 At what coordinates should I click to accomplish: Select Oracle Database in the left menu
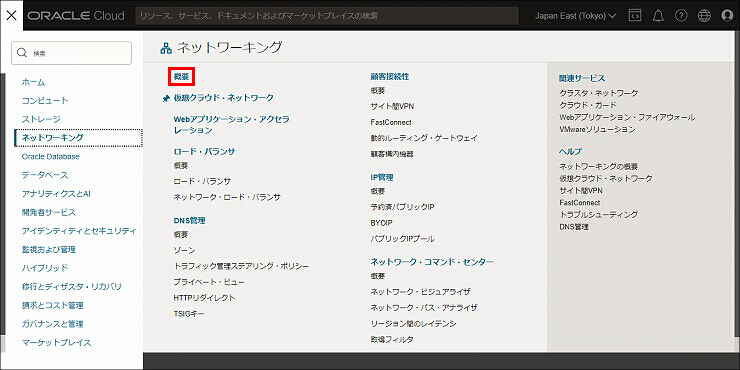(50, 156)
